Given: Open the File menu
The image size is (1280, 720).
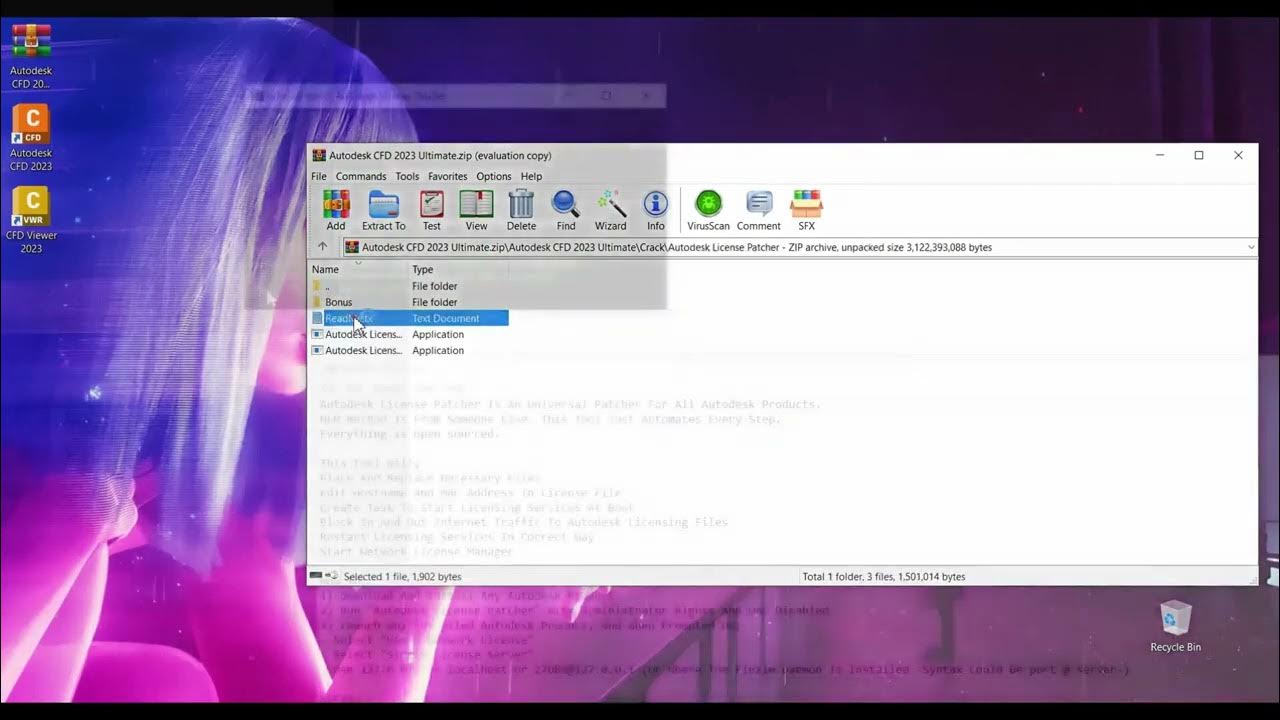Looking at the screenshot, I should point(318,176).
